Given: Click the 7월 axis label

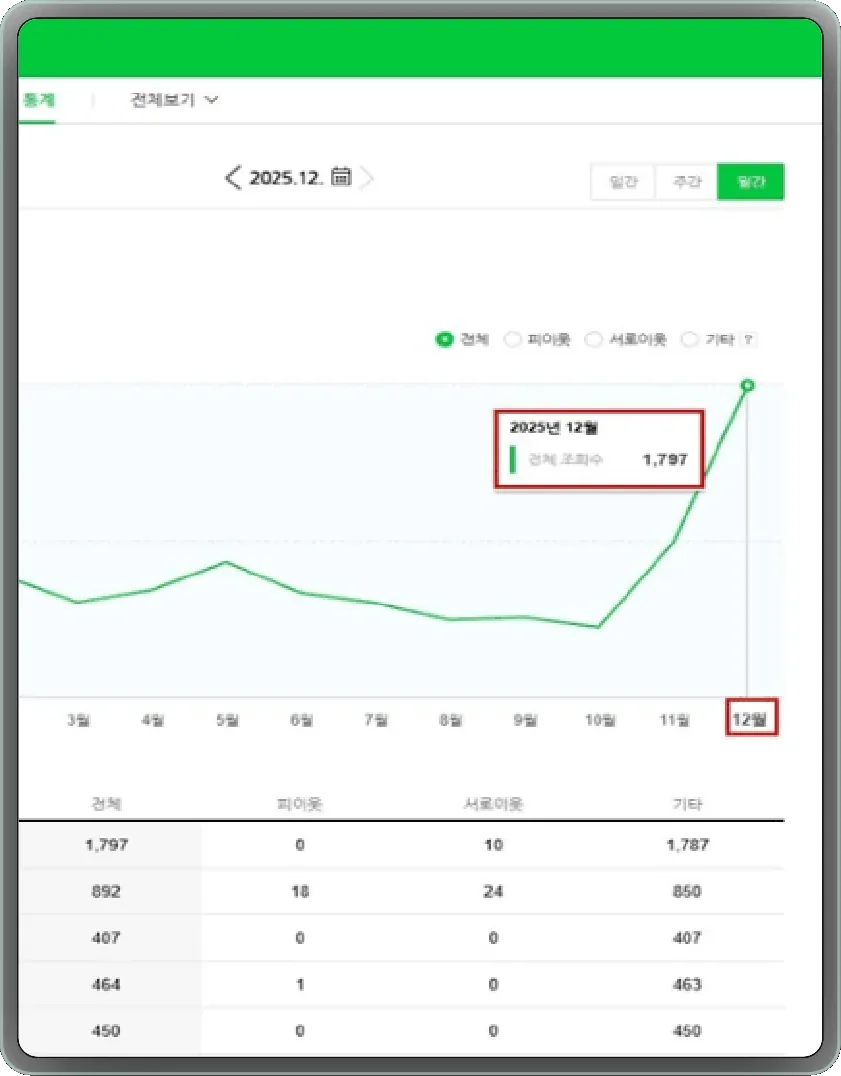Looking at the screenshot, I should coord(376,720).
